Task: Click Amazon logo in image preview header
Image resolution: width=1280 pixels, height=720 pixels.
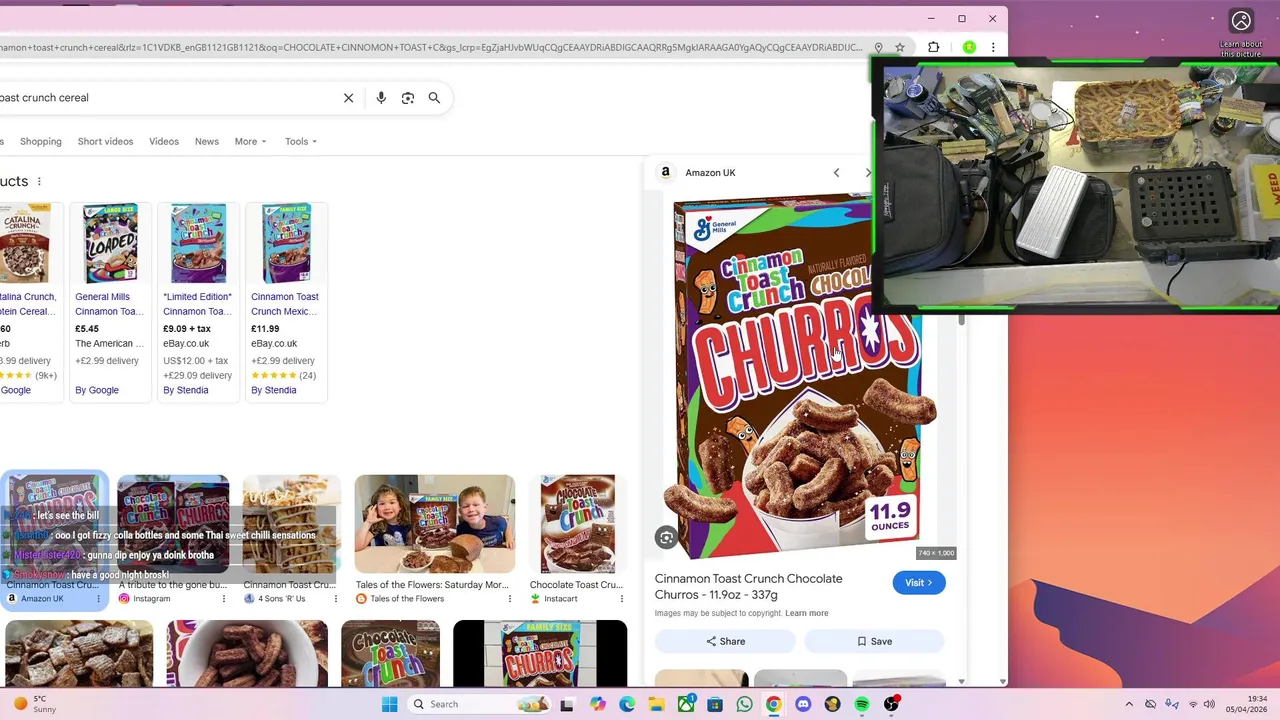Action: (x=666, y=172)
